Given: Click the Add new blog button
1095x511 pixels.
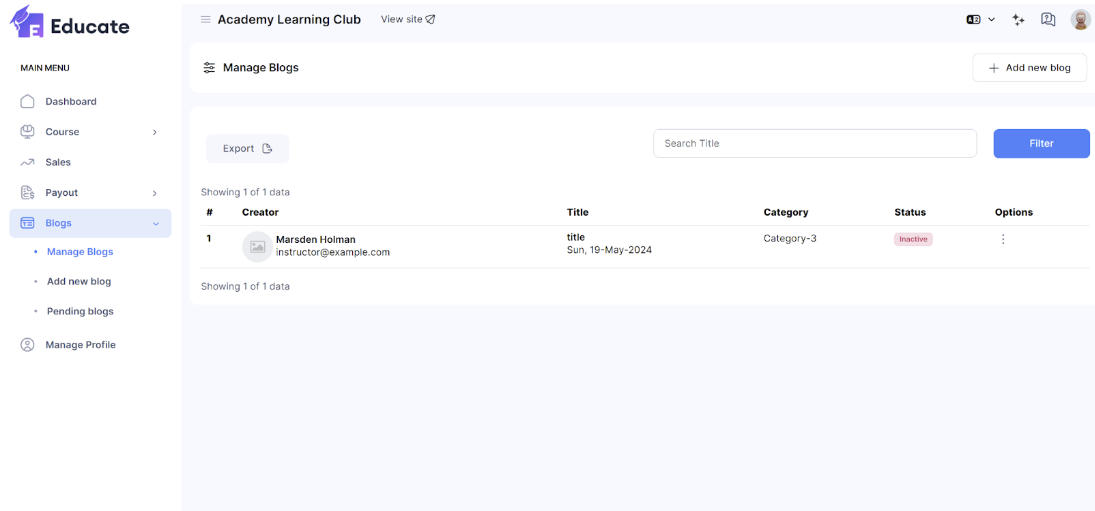Looking at the screenshot, I should pos(1029,68).
